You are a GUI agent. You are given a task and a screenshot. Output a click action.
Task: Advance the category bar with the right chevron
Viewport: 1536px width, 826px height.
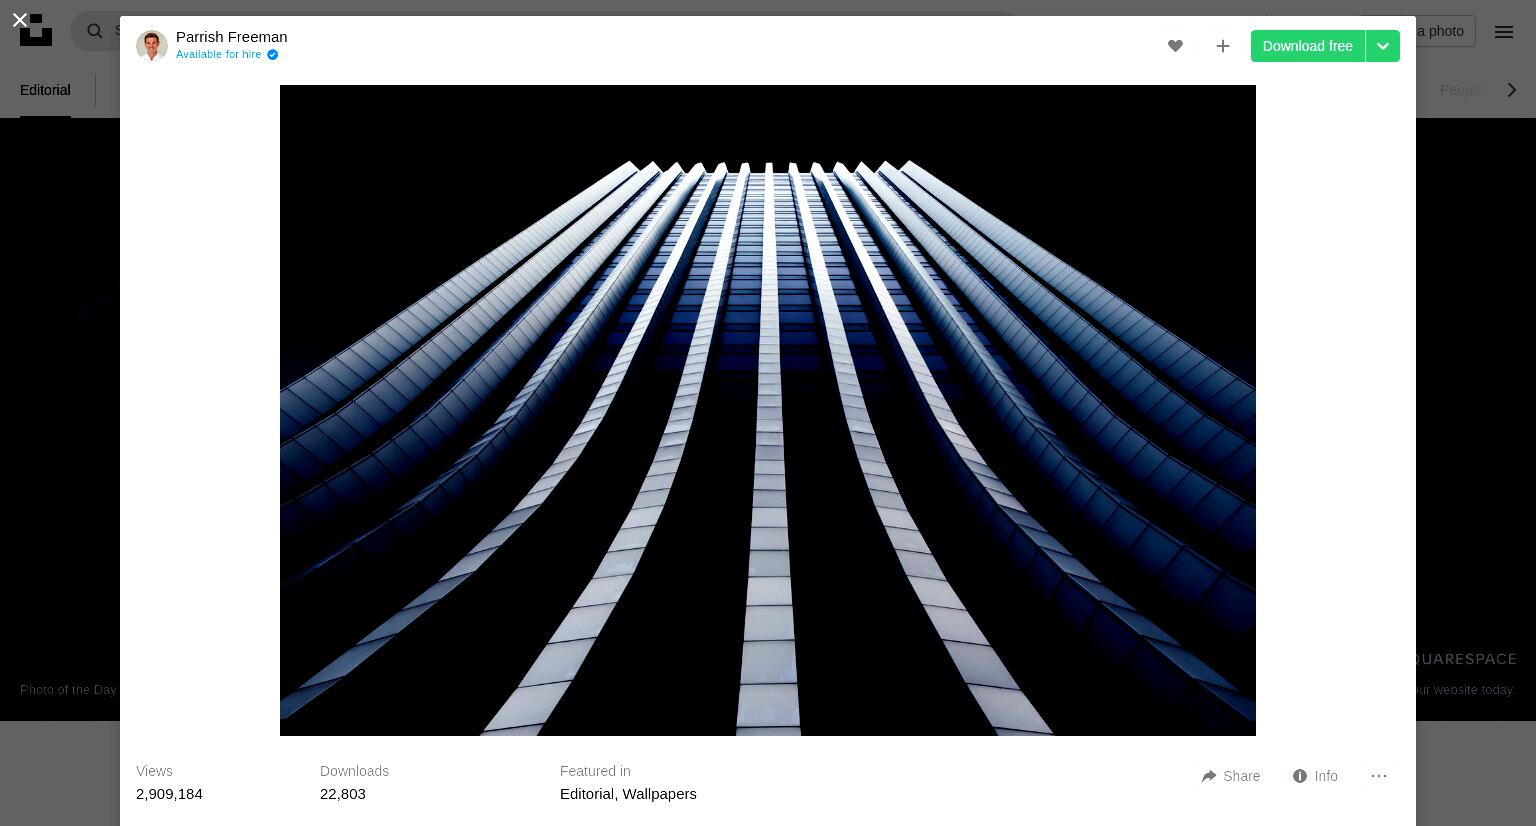pos(1512,90)
